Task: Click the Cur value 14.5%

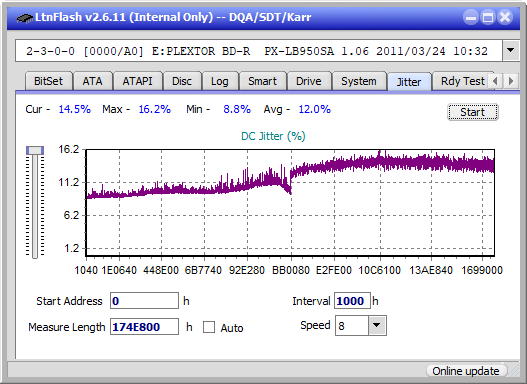Action: [75, 109]
